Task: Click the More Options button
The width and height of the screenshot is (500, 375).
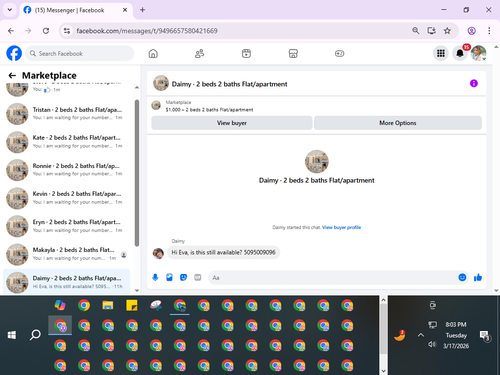Action: pos(398,123)
